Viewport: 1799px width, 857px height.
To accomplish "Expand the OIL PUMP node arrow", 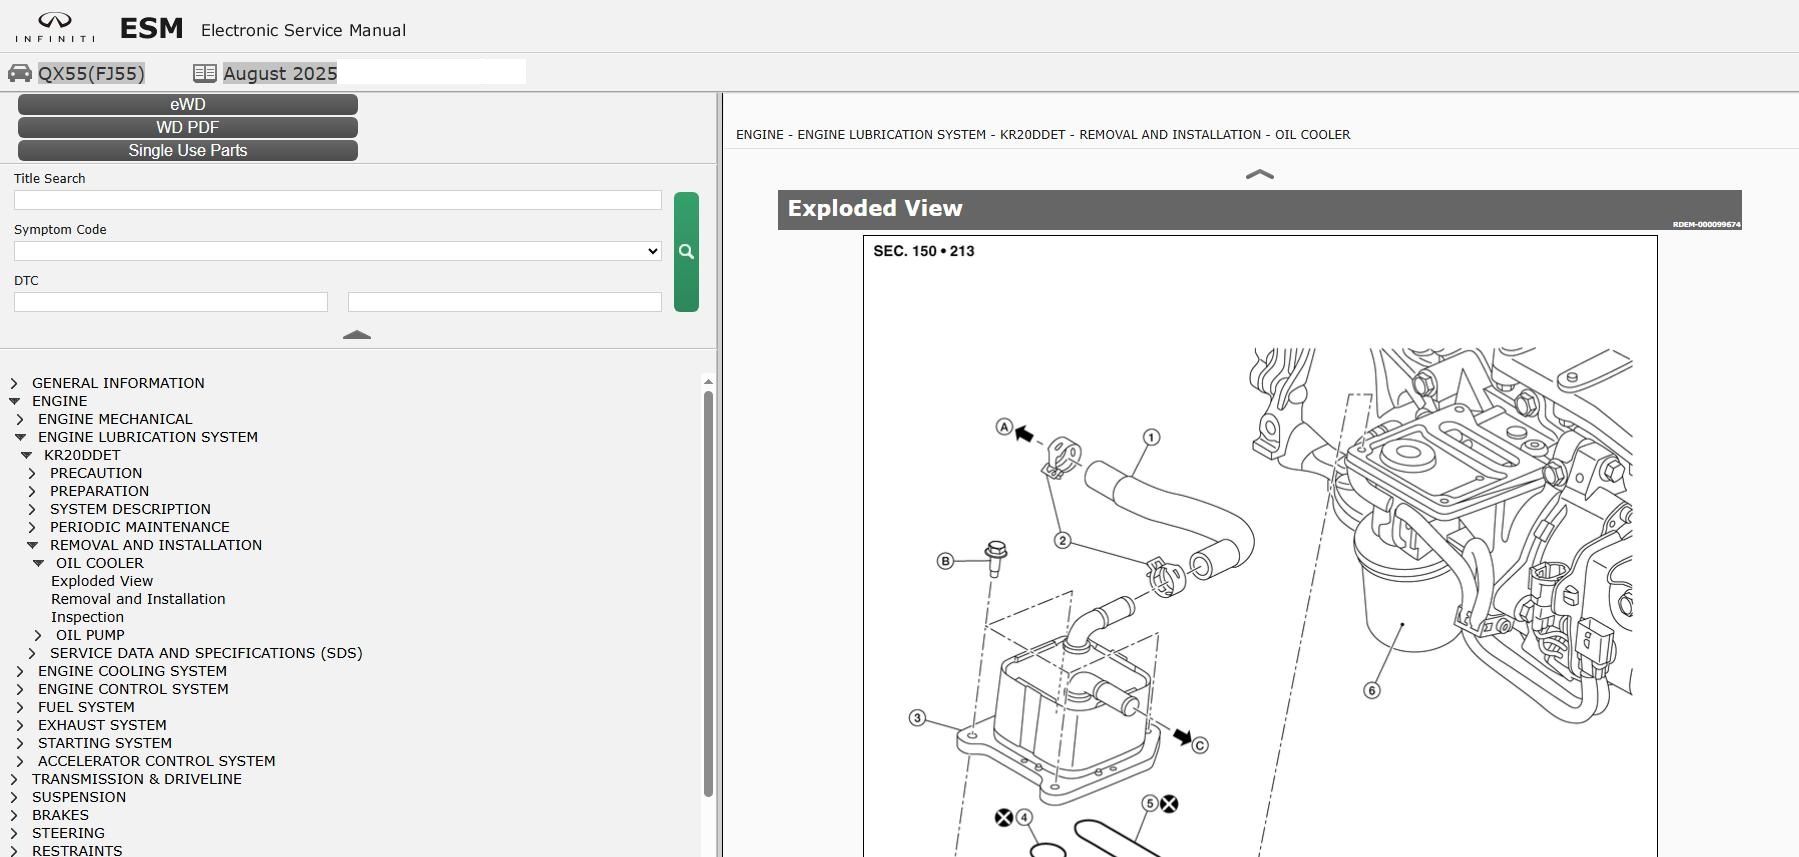I will tap(38, 635).
